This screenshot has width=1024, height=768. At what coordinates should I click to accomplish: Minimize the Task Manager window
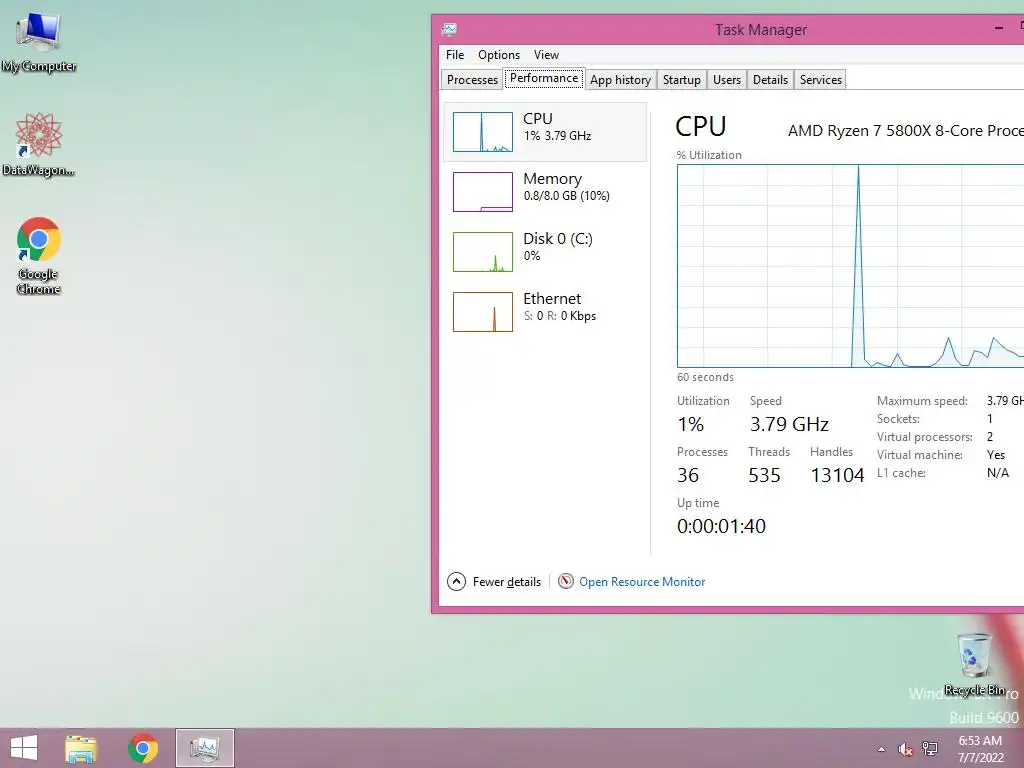[999, 28]
